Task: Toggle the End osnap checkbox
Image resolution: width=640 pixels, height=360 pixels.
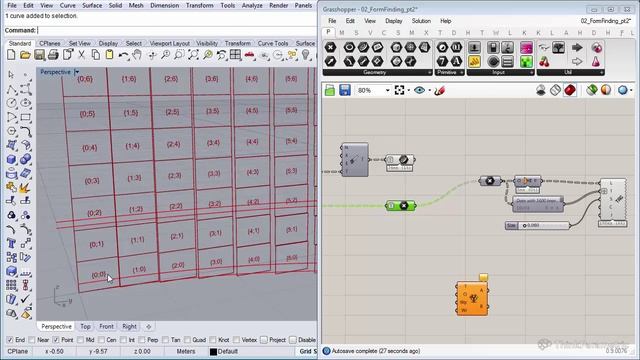Action: [10, 340]
